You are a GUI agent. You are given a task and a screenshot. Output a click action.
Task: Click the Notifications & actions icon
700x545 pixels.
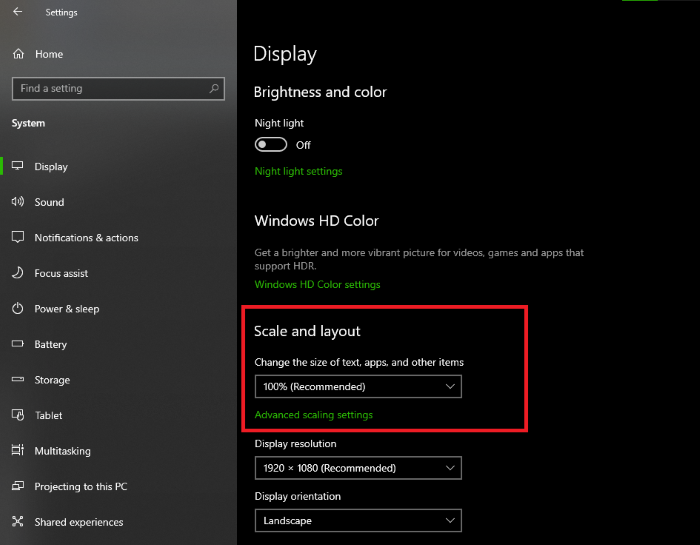click(x=18, y=238)
